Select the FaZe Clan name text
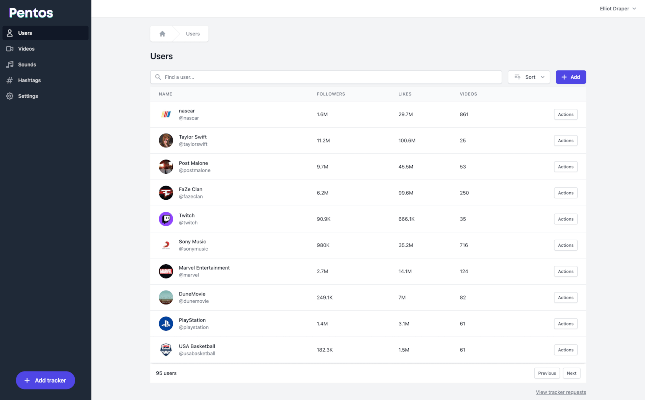The width and height of the screenshot is (645, 400). [190, 189]
